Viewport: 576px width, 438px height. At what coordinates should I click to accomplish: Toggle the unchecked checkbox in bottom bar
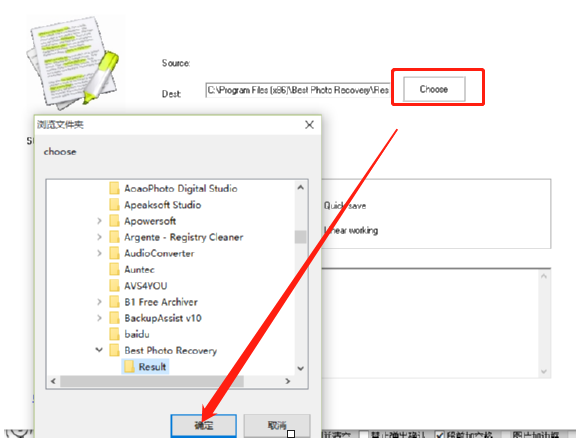363,435
